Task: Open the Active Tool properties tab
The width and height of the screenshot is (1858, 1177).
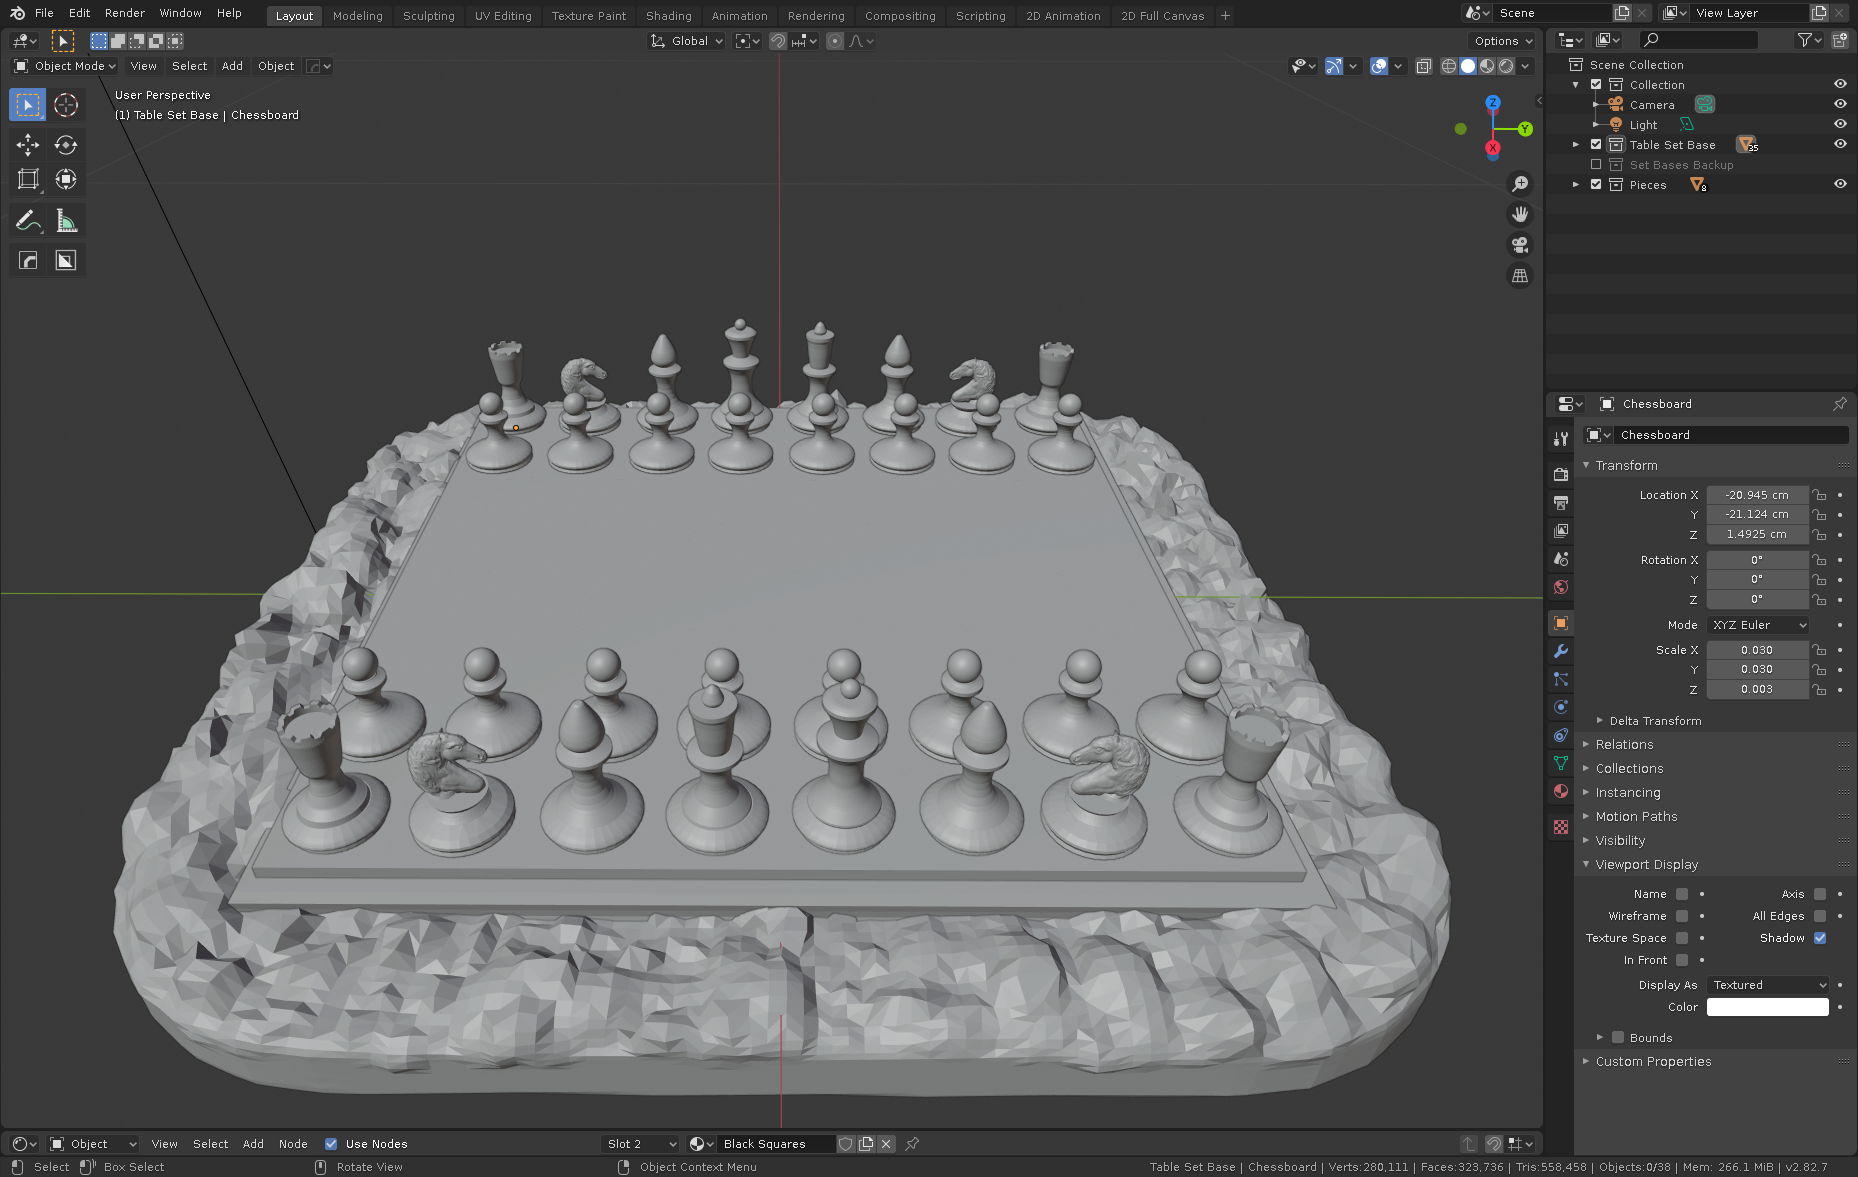Action: coord(1561,439)
